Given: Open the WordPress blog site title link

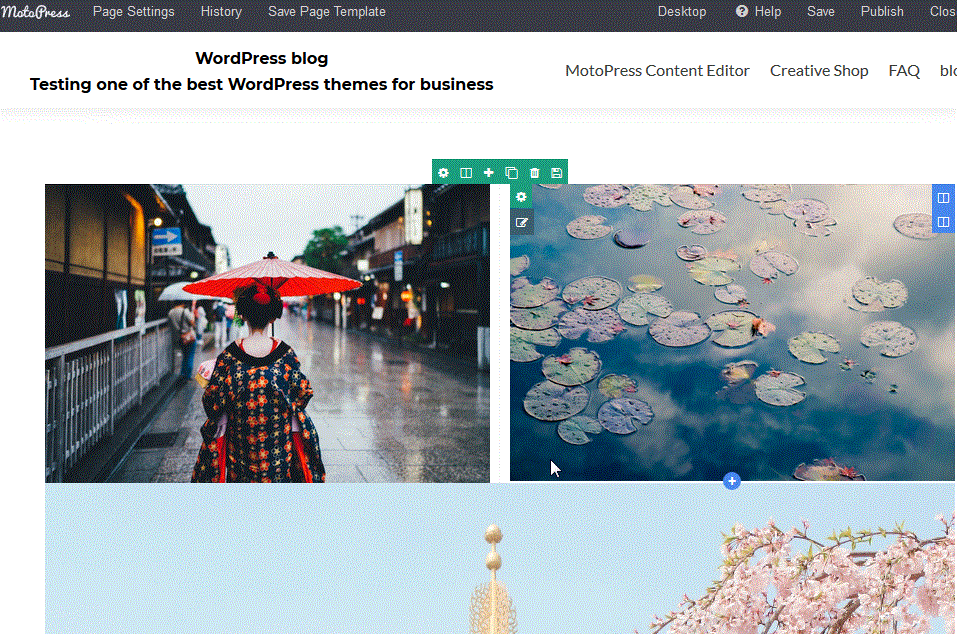Looking at the screenshot, I should 262,59.
